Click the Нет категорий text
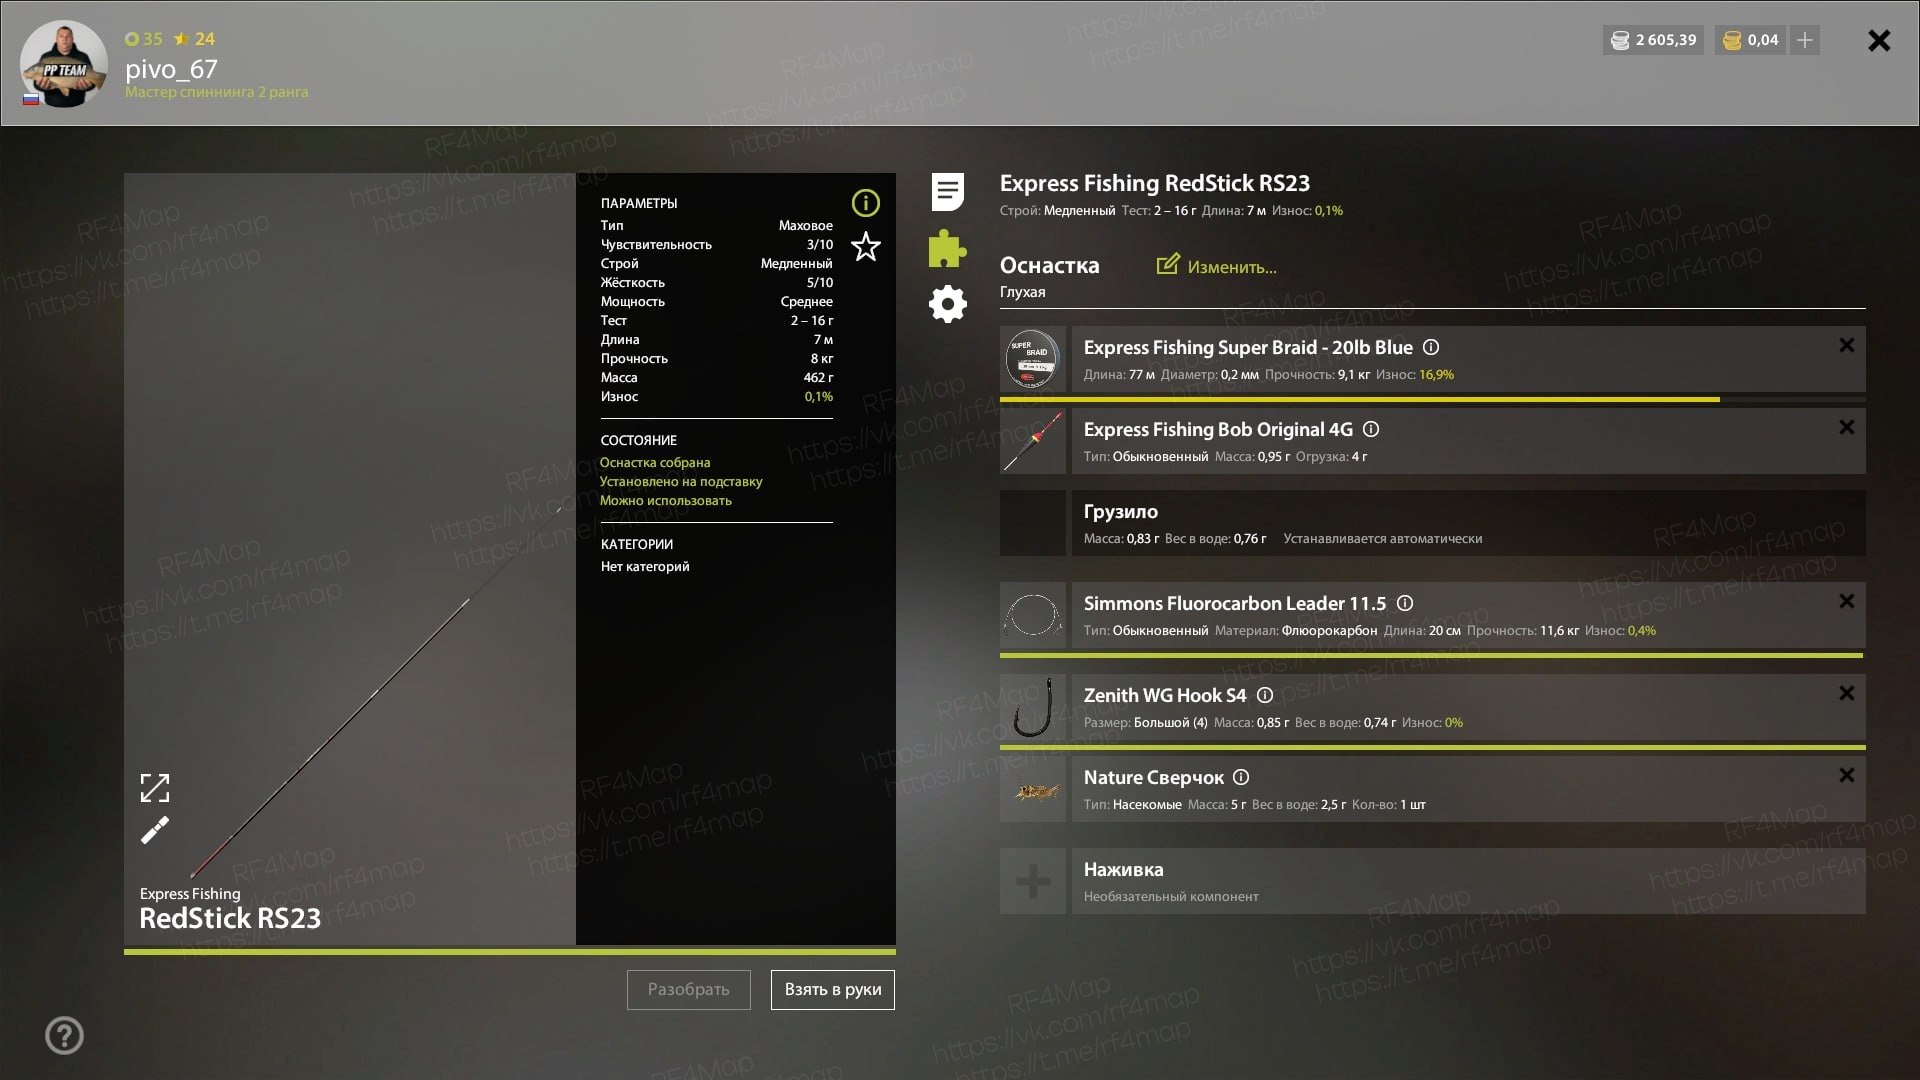Screen dimensions: 1920x1080 pyautogui.click(x=645, y=566)
